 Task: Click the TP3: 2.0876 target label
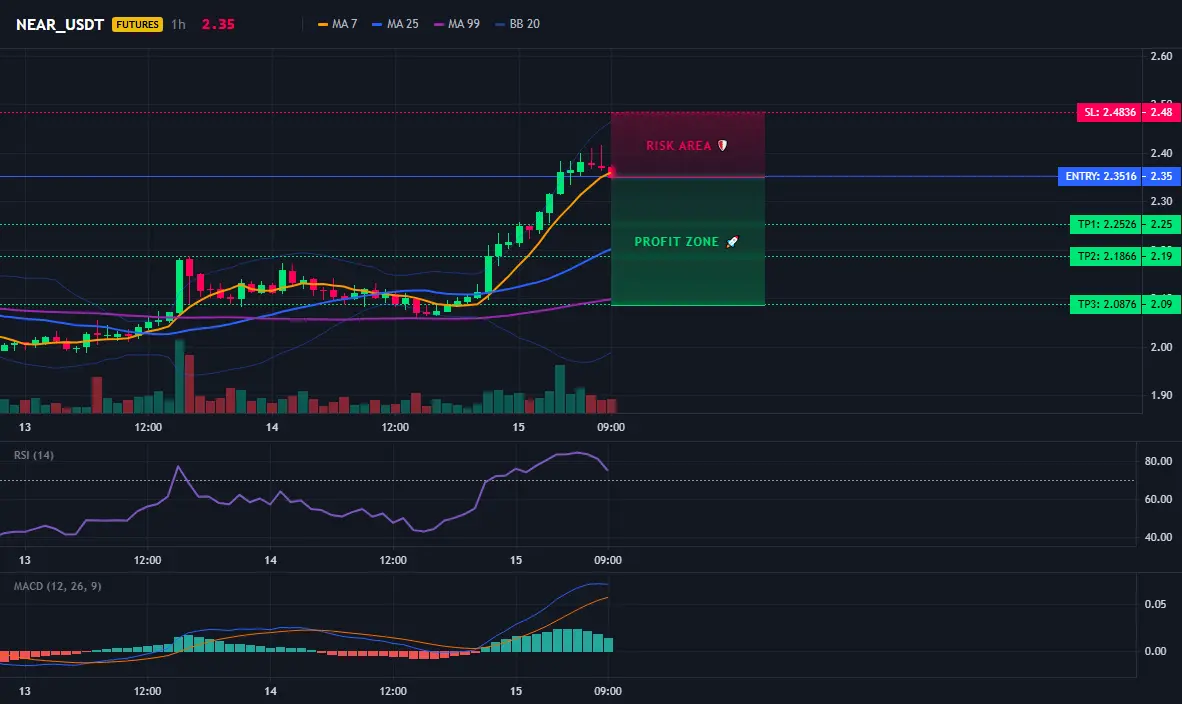1106,305
